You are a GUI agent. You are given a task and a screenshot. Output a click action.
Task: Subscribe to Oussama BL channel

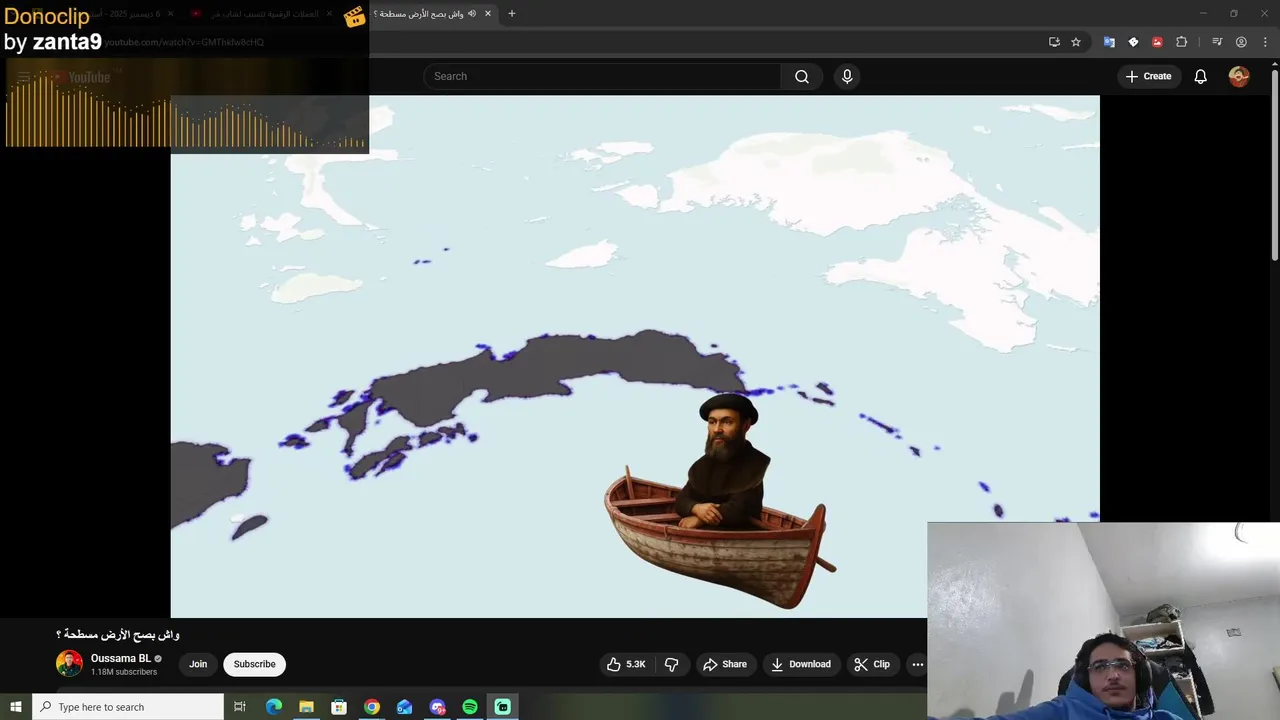(x=254, y=664)
